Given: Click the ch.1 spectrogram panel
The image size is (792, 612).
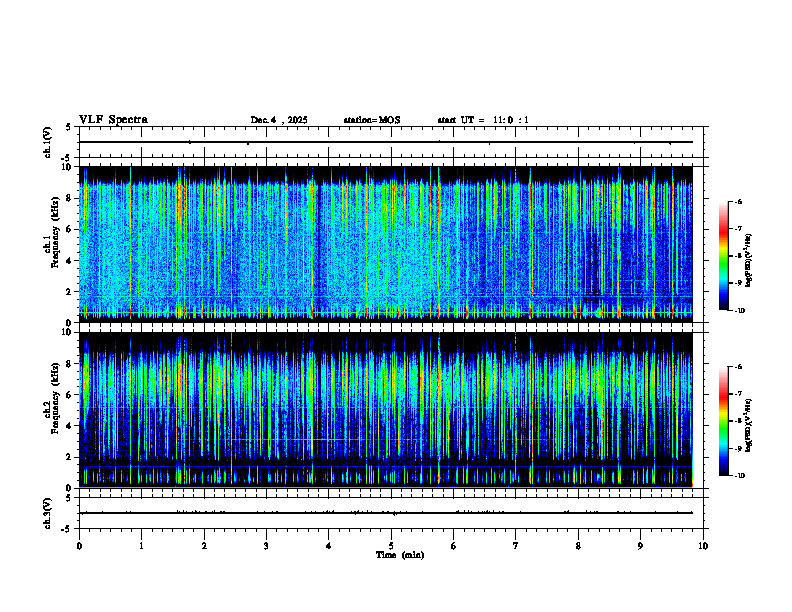Looking at the screenshot, I should (x=386, y=244).
